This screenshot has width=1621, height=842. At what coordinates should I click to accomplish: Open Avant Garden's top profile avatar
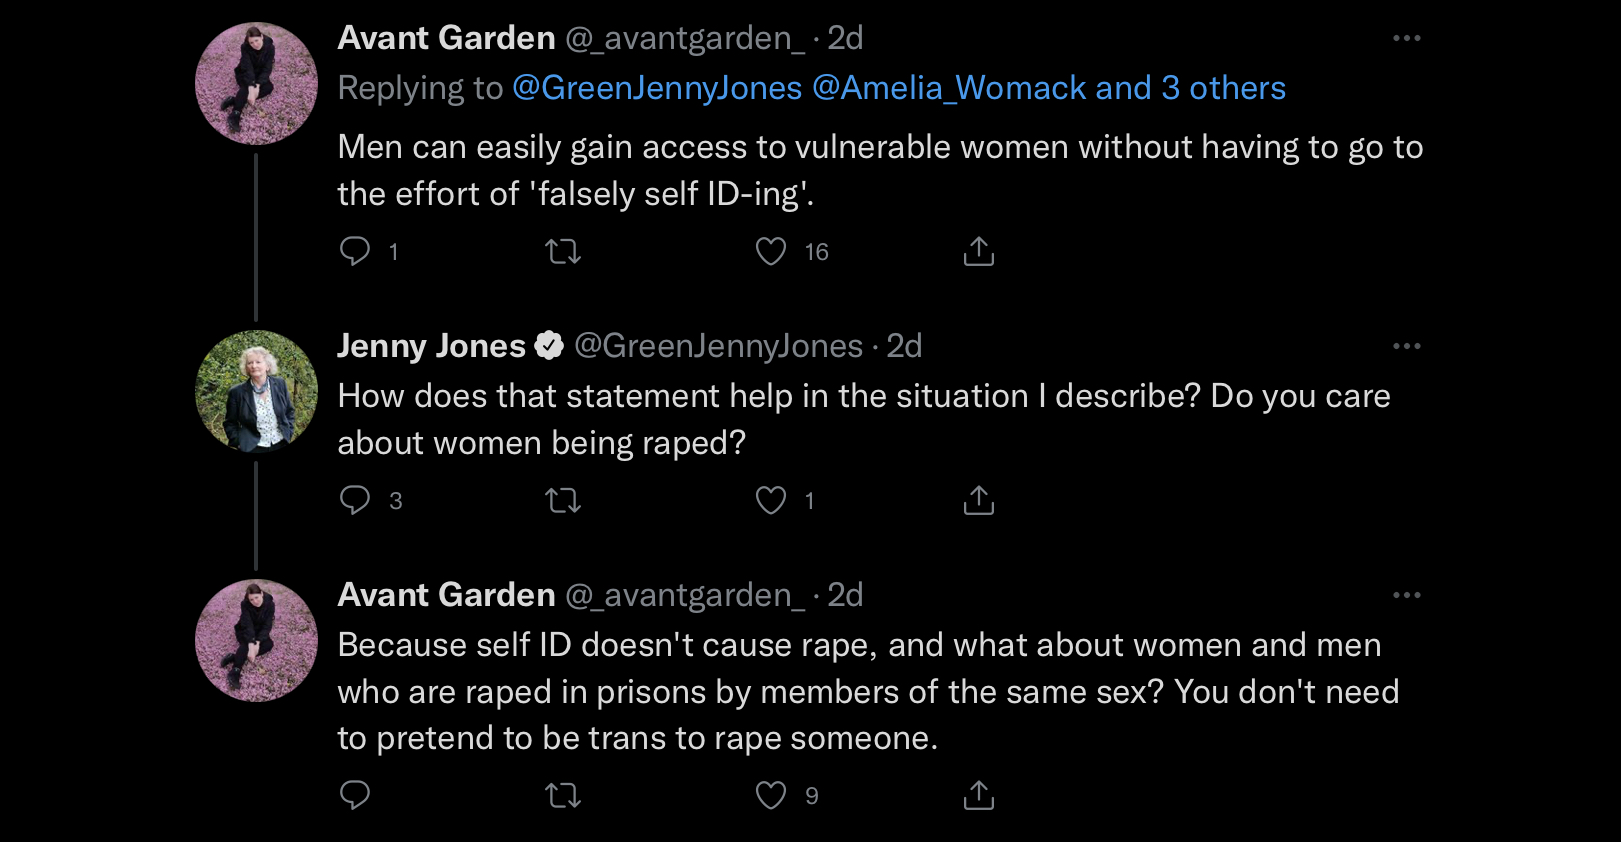tap(256, 84)
